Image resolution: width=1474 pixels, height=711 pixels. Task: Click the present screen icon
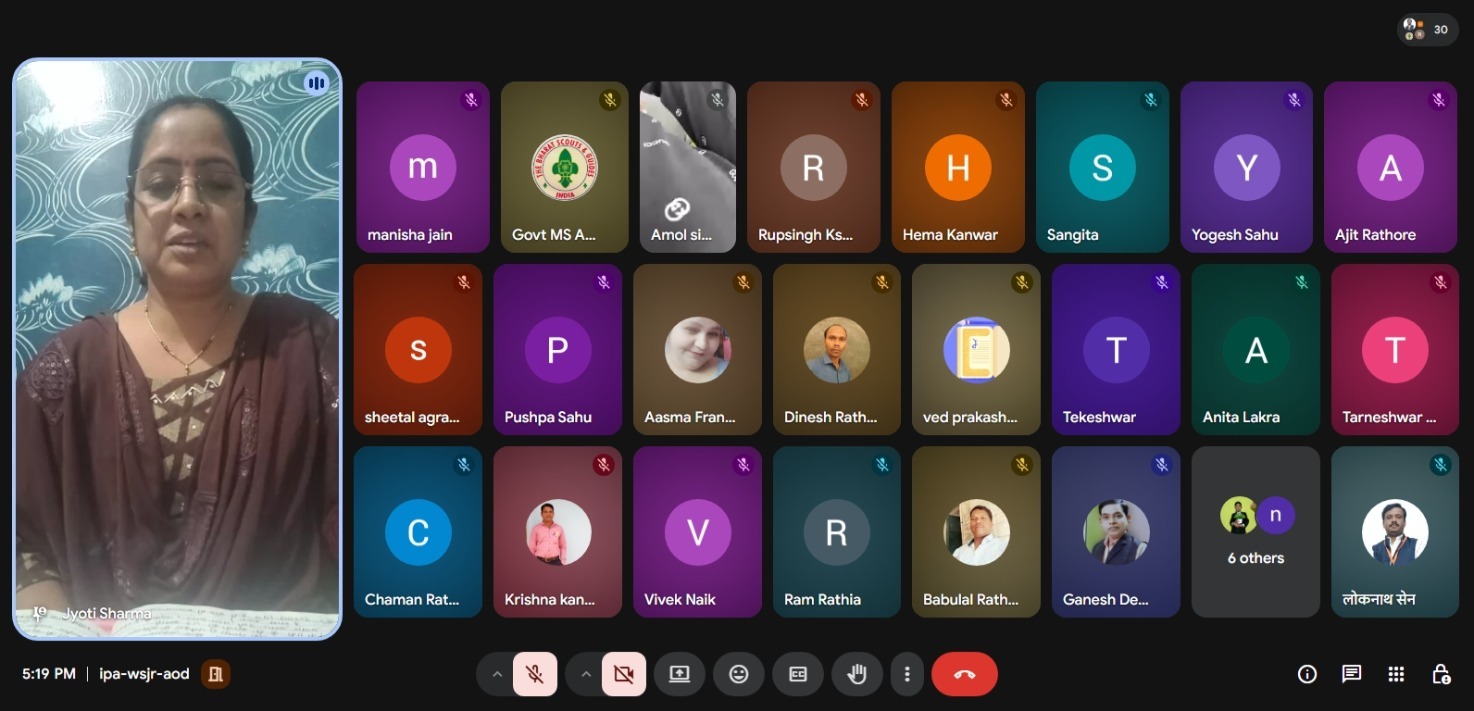pos(679,674)
